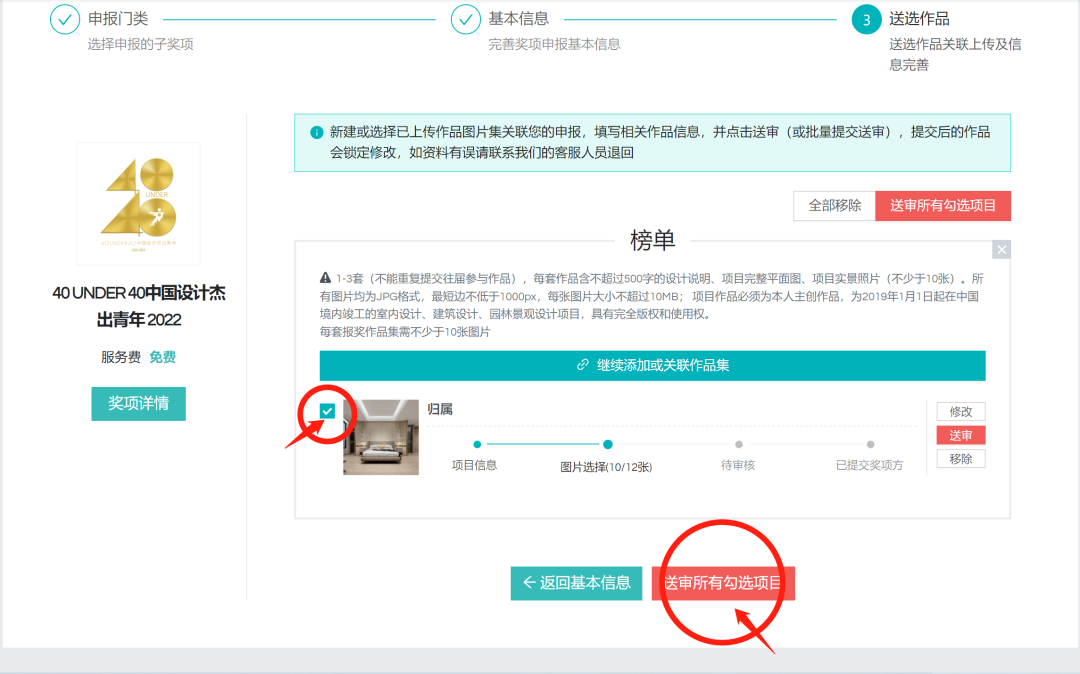Click the bedroom project thumbnail image
This screenshot has height=674, width=1080.
click(x=381, y=437)
